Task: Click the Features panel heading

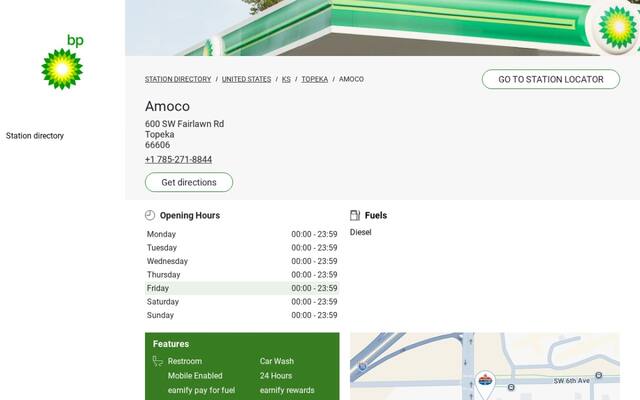Action: point(171,344)
